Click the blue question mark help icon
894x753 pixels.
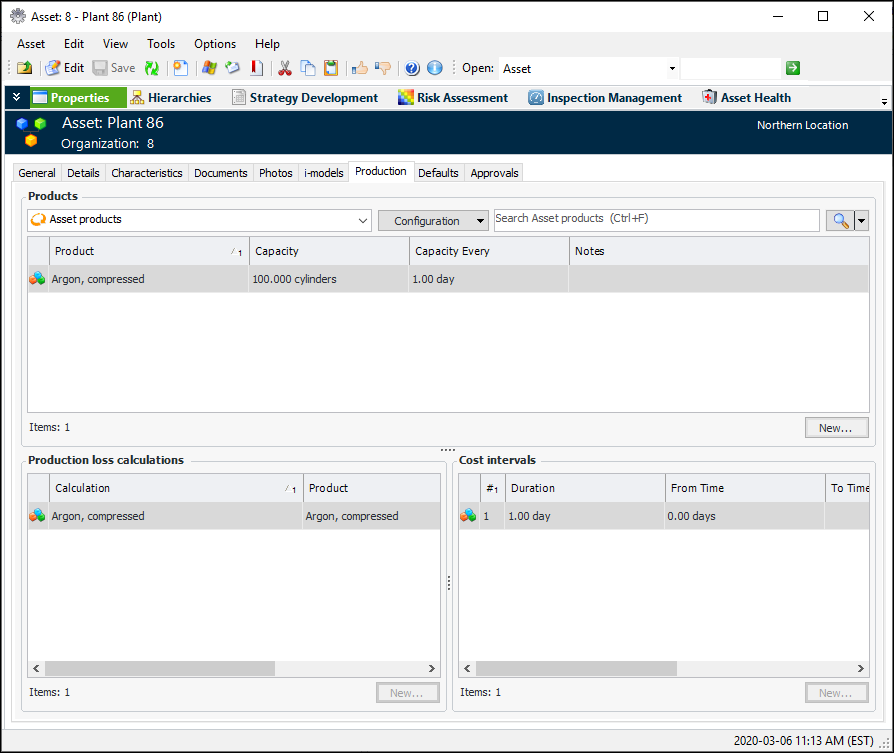click(x=412, y=68)
